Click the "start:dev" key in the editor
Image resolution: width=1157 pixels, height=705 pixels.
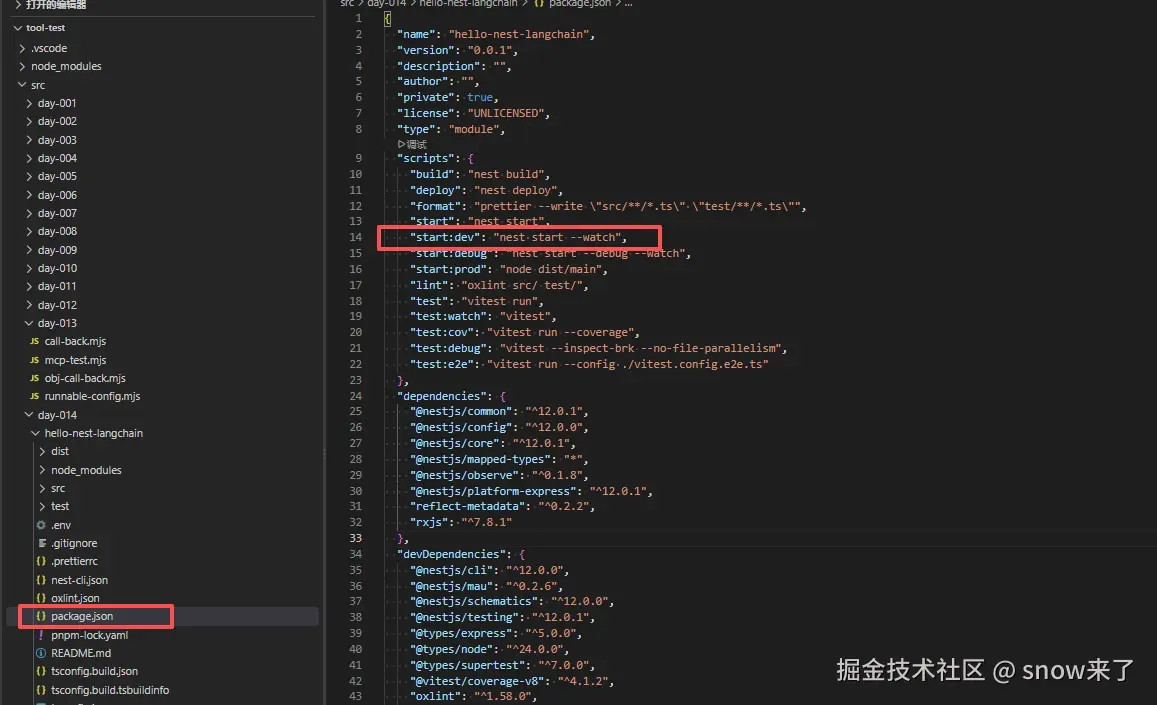[445, 237]
